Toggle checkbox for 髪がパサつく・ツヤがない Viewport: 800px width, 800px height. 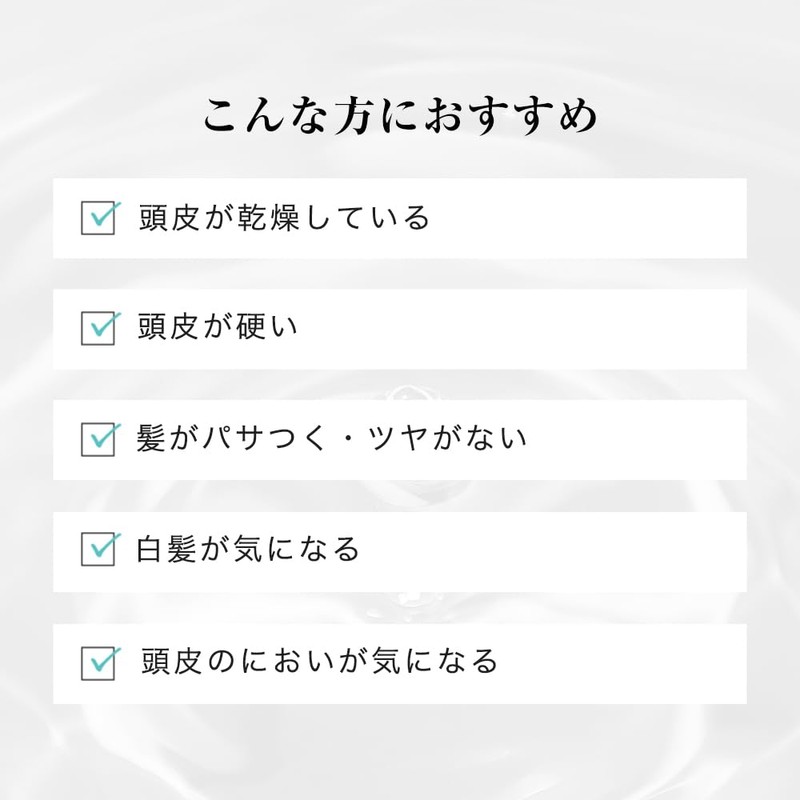[x=98, y=439]
